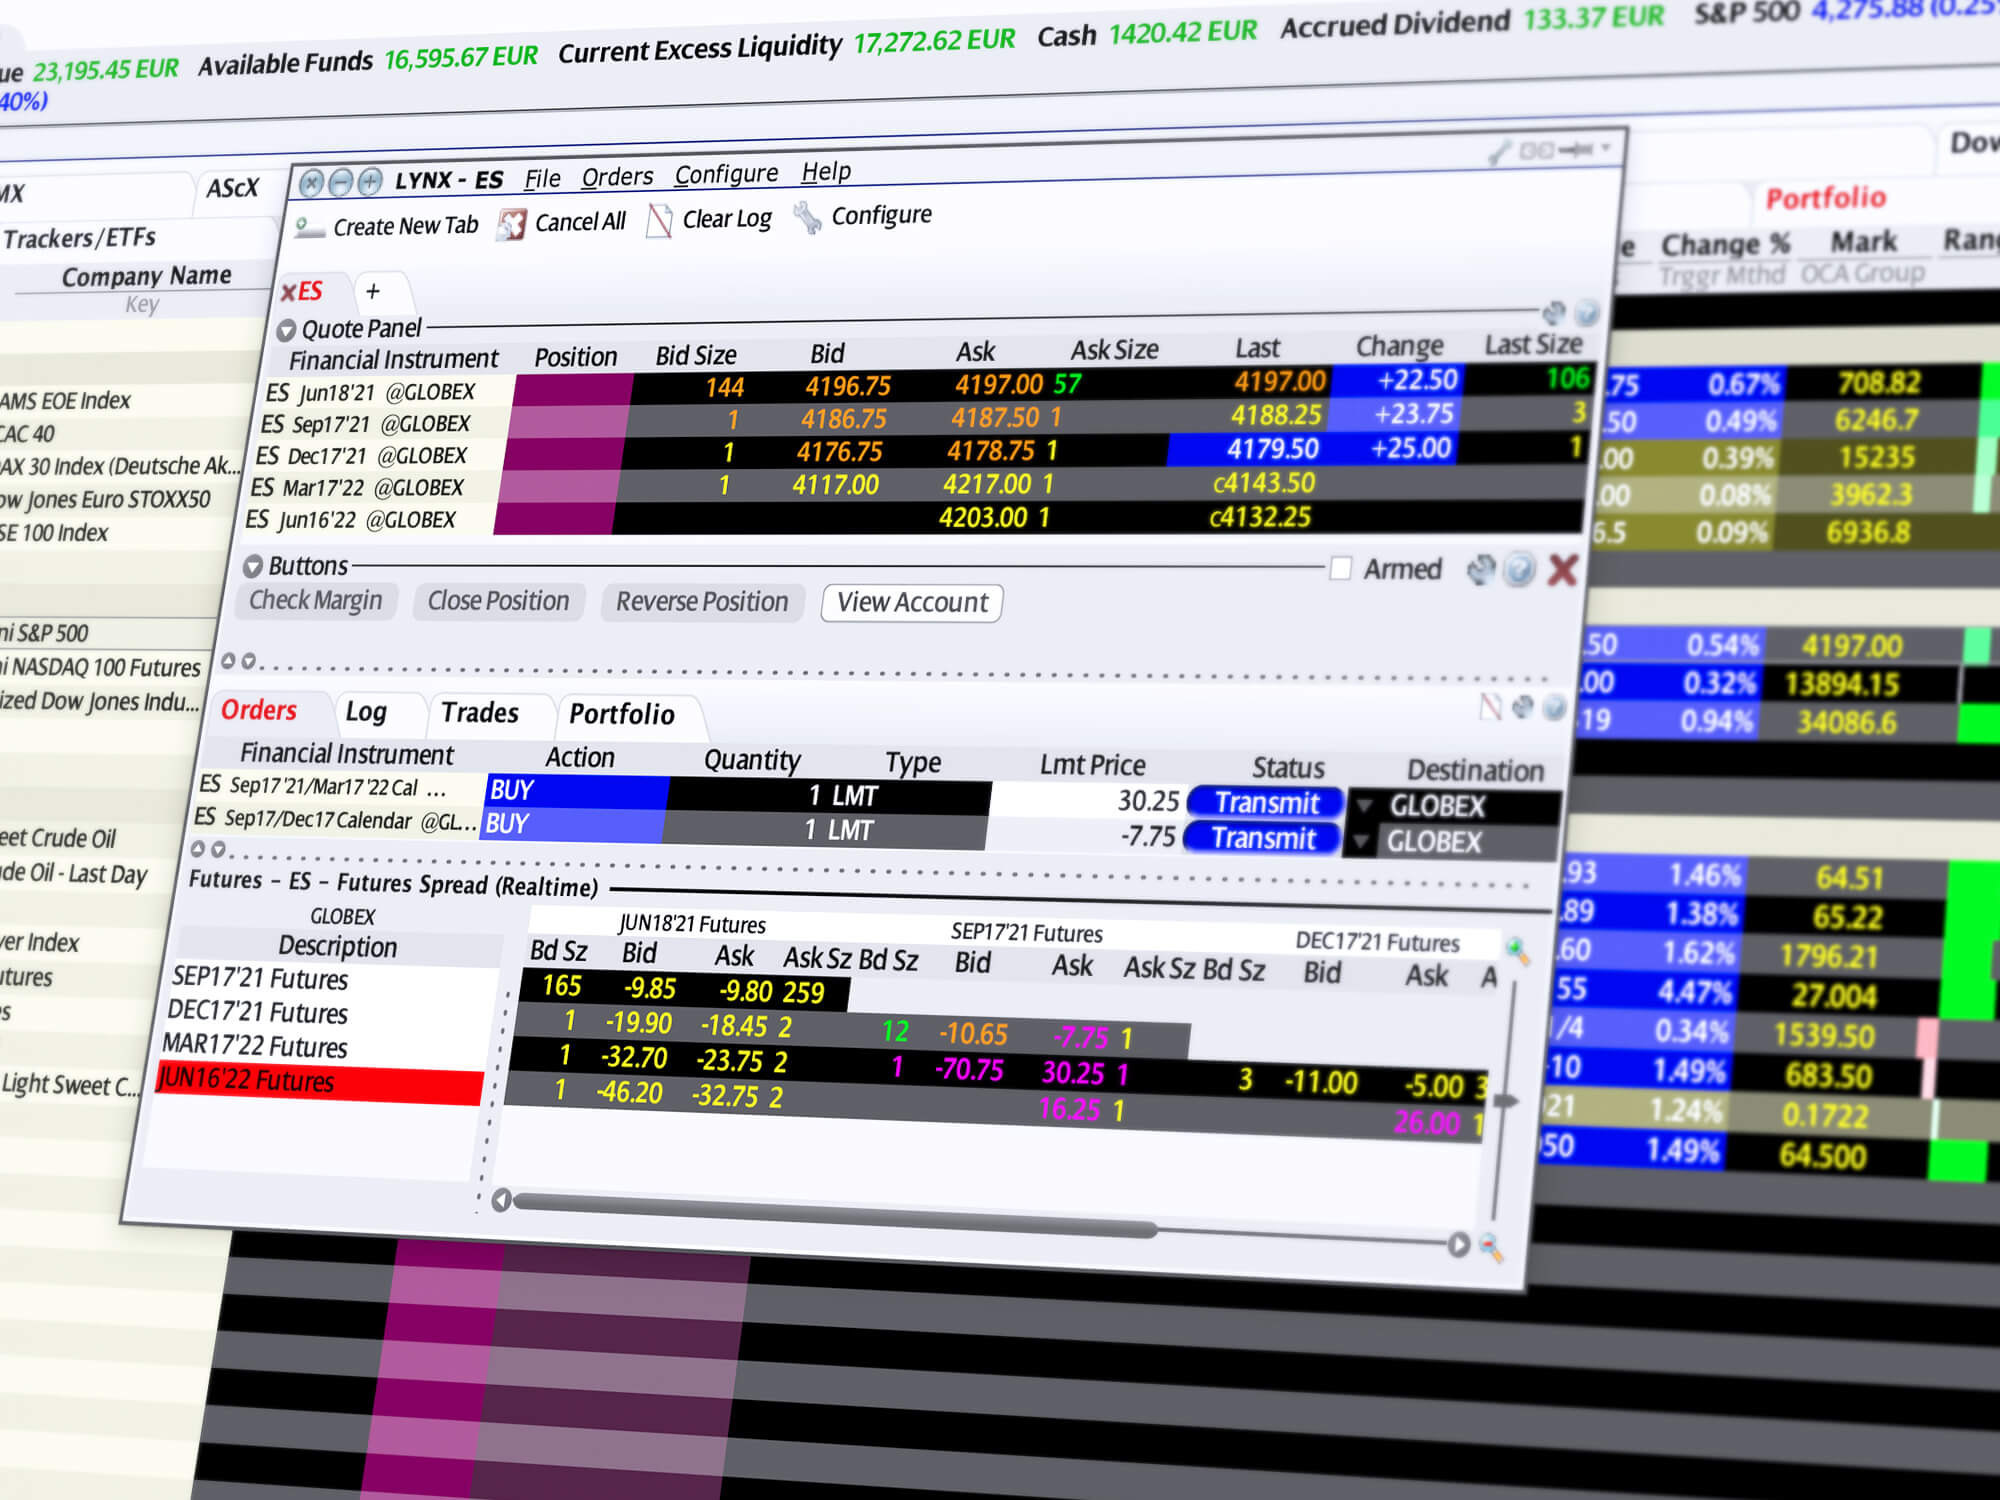Click the Buttons panel configure wrench icon
This screenshot has width=2000, height=1500.
pos(1481,570)
